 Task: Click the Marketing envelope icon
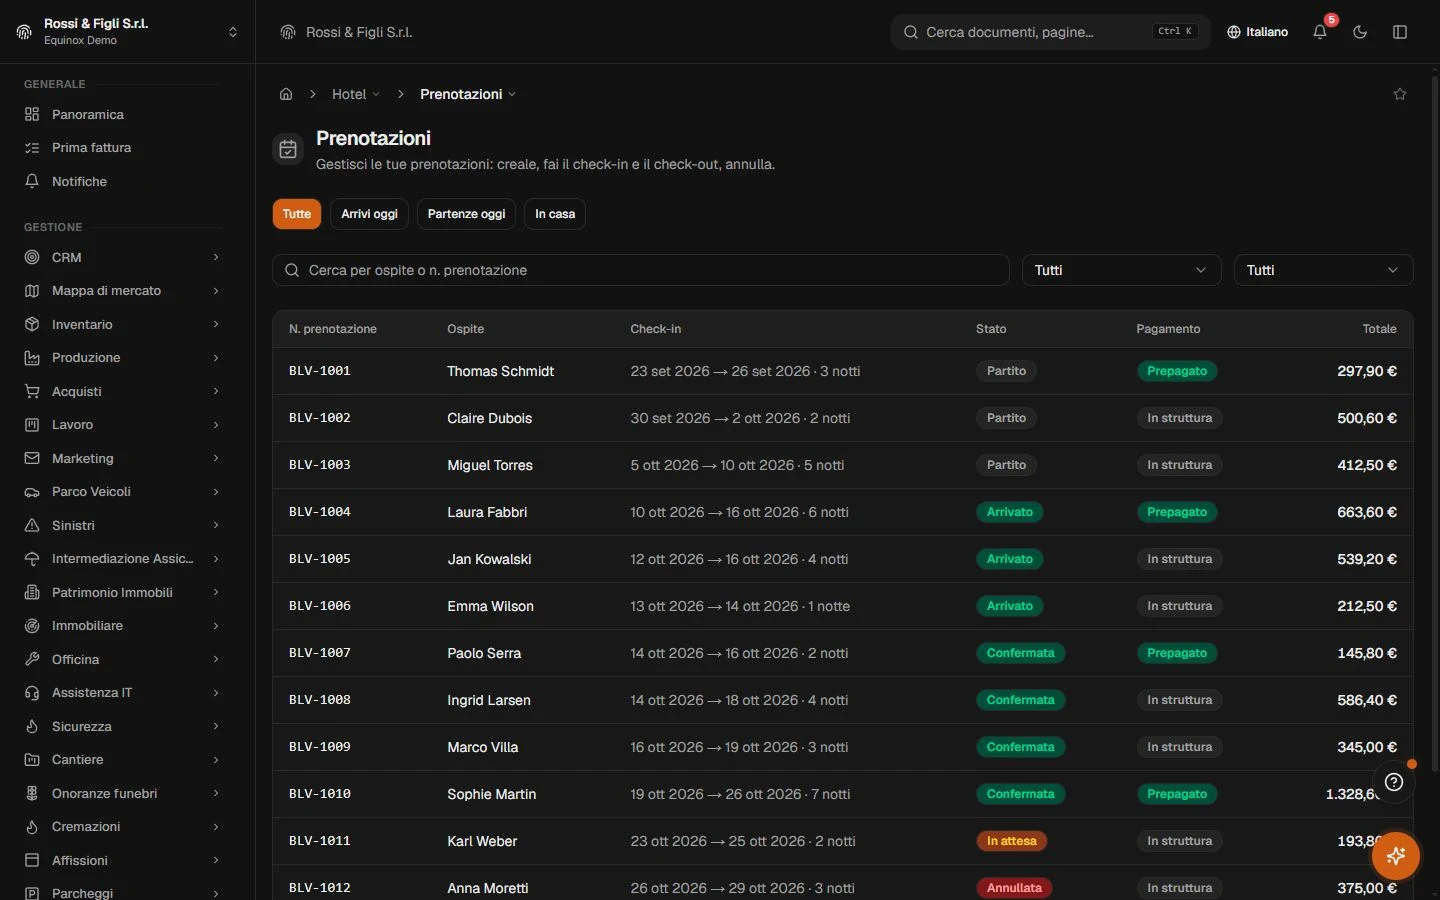tap(32, 458)
